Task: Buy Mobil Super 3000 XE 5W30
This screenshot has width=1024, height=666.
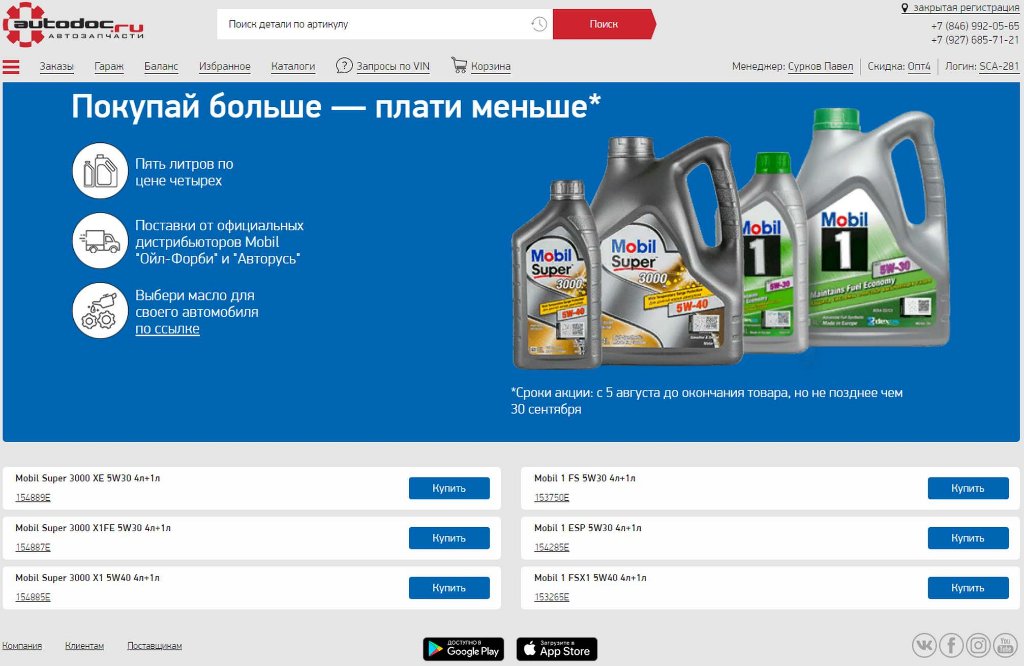Action: click(449, 488)
